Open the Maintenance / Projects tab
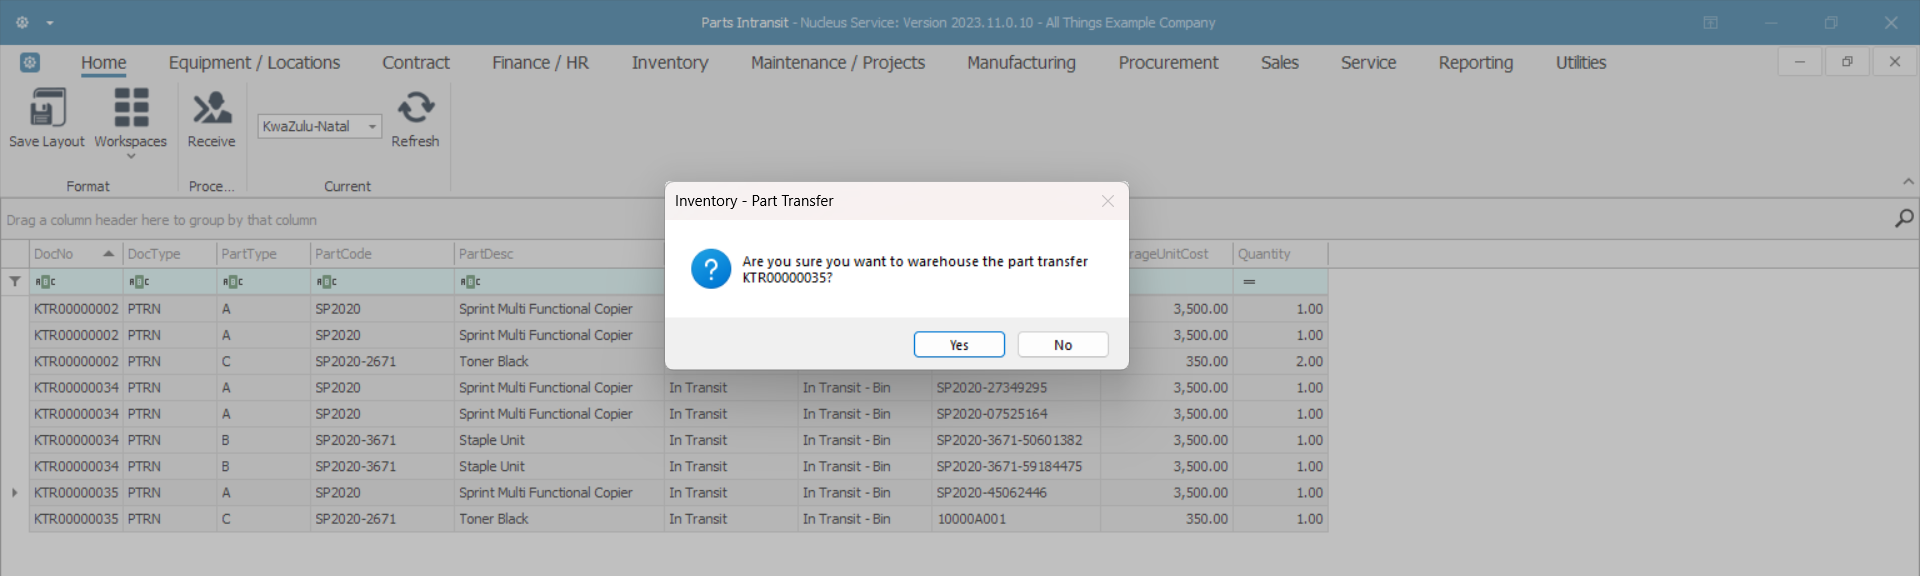 click(x=838, y=63)
